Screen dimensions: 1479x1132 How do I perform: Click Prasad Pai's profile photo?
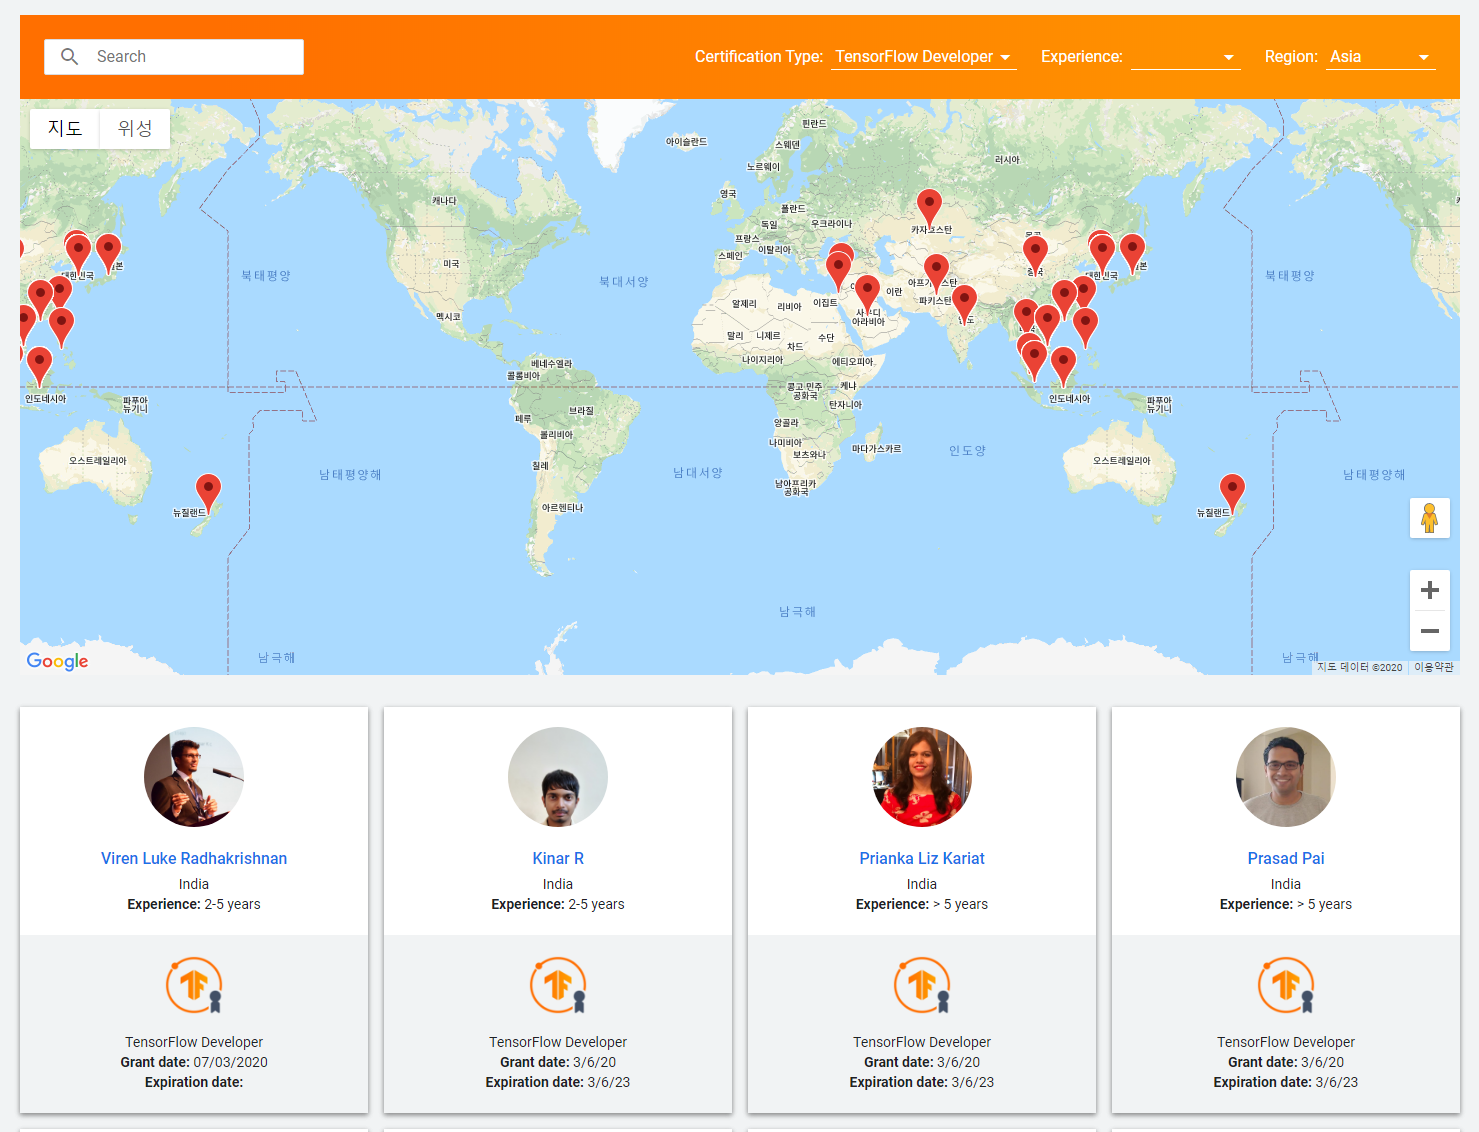coord(1286,777)
